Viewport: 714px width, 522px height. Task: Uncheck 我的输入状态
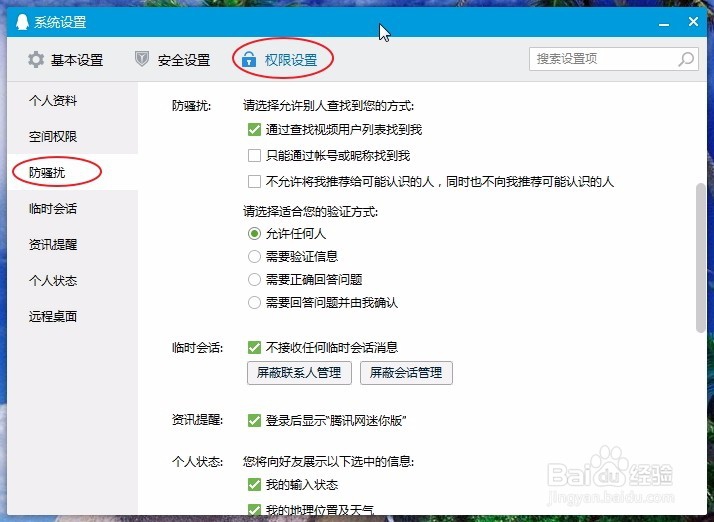(254, 484)
